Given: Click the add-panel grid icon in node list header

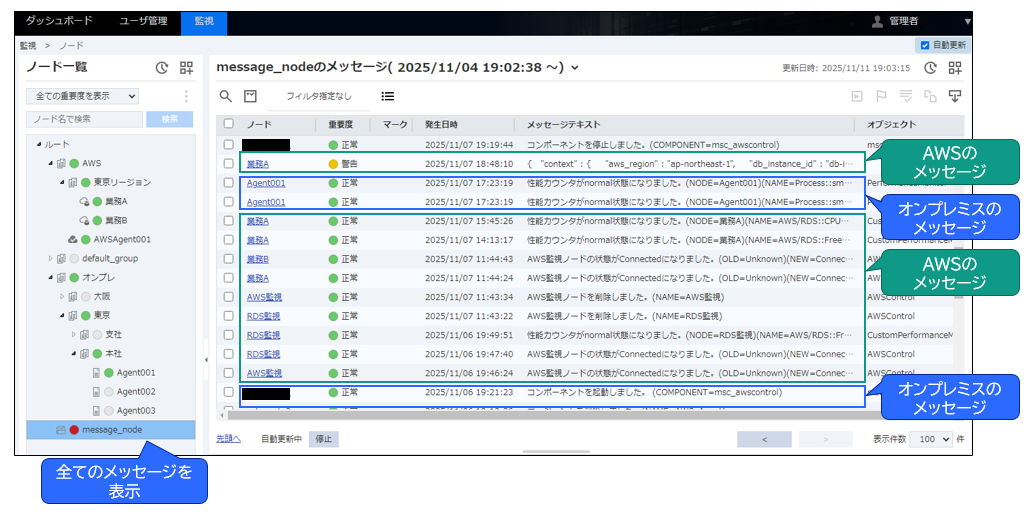Looking at the screenshot, I should [x=187, y=68].
